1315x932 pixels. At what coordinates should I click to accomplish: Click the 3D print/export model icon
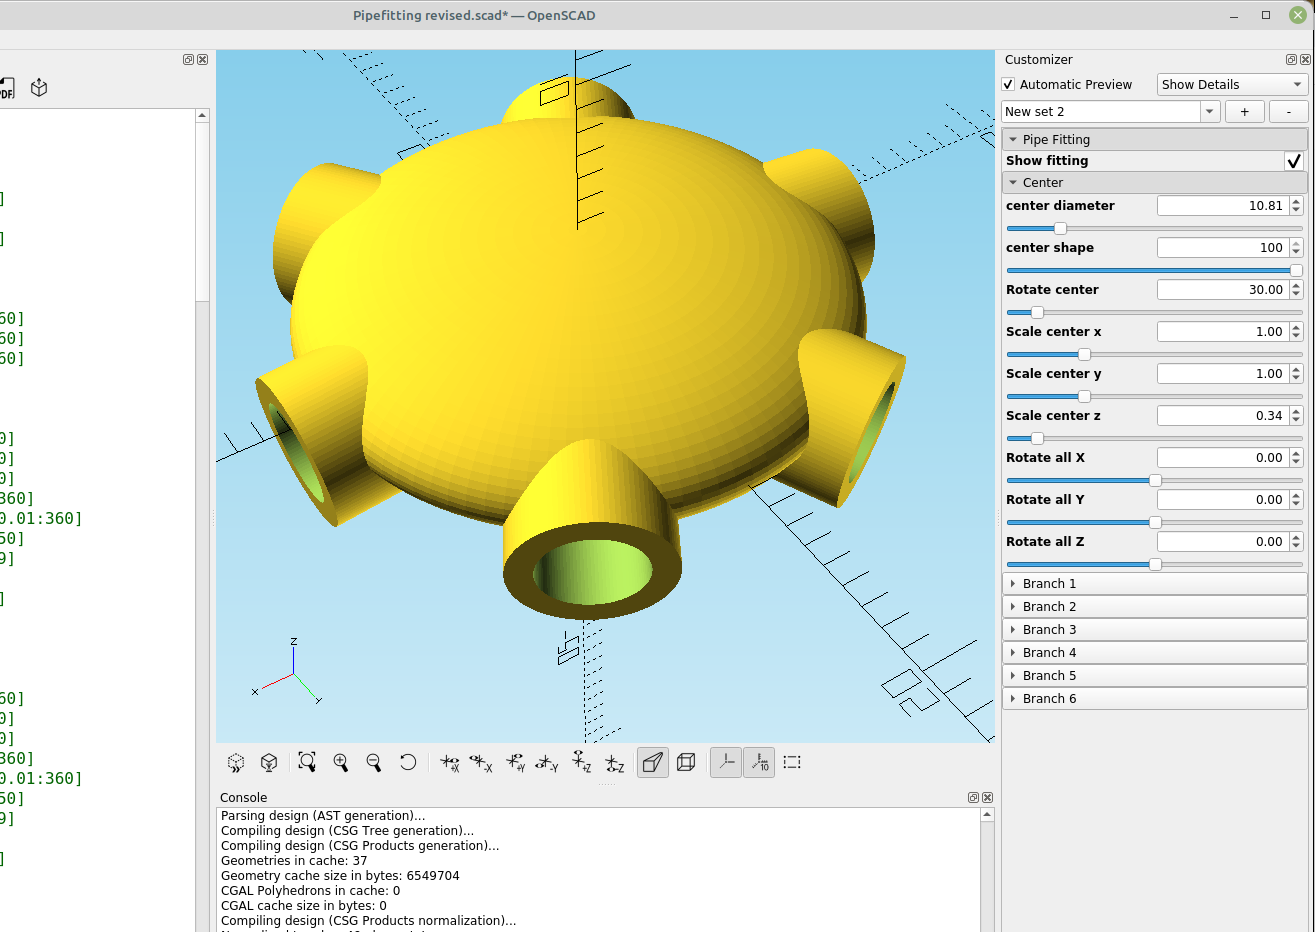coord(38,88)
